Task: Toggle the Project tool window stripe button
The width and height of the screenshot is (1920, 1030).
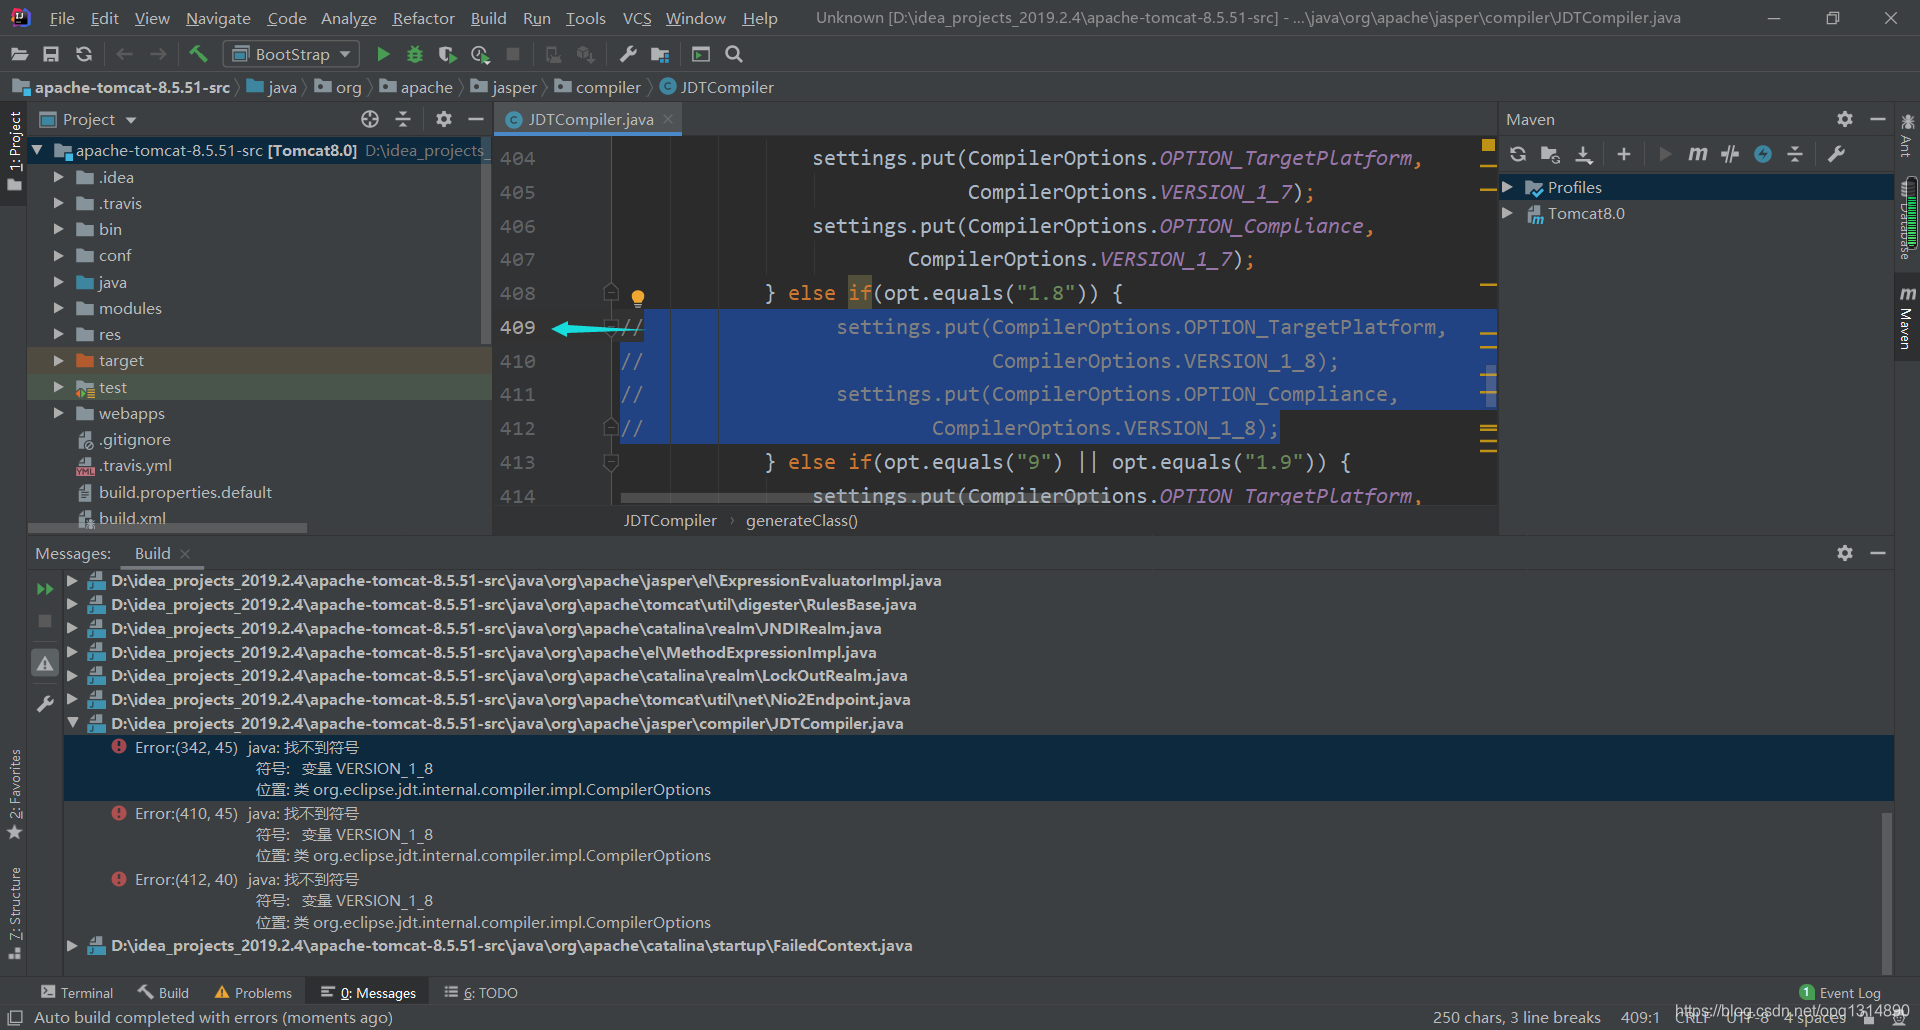Action: point(14,152)
